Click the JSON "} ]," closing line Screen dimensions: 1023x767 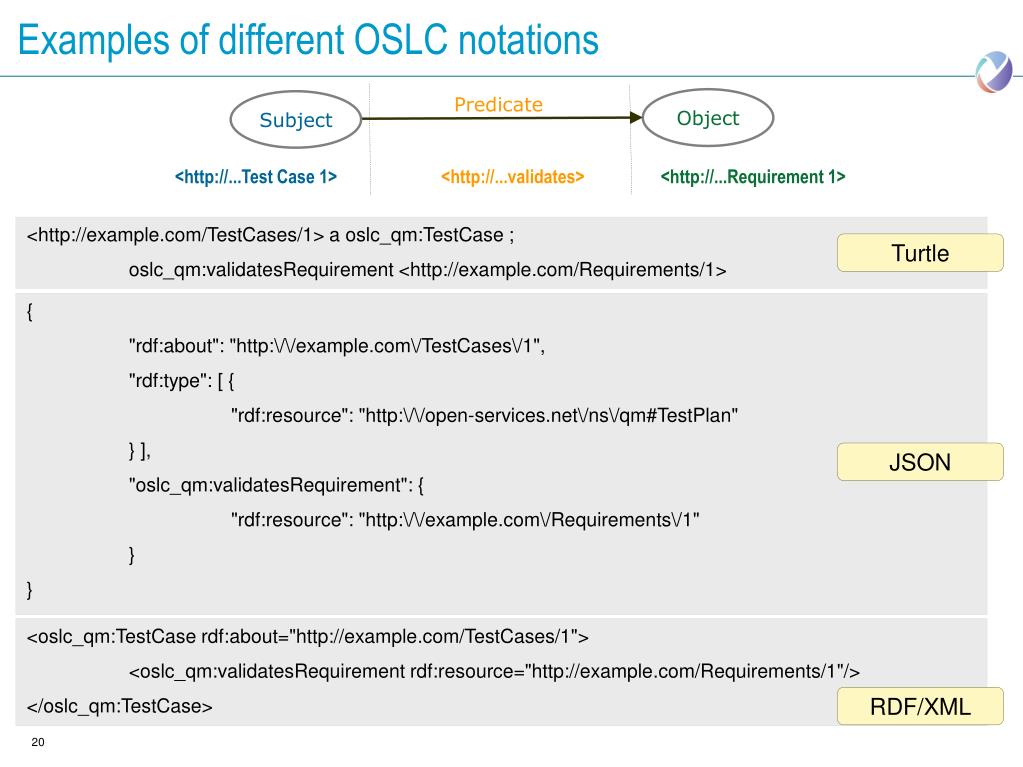point(140,451)
